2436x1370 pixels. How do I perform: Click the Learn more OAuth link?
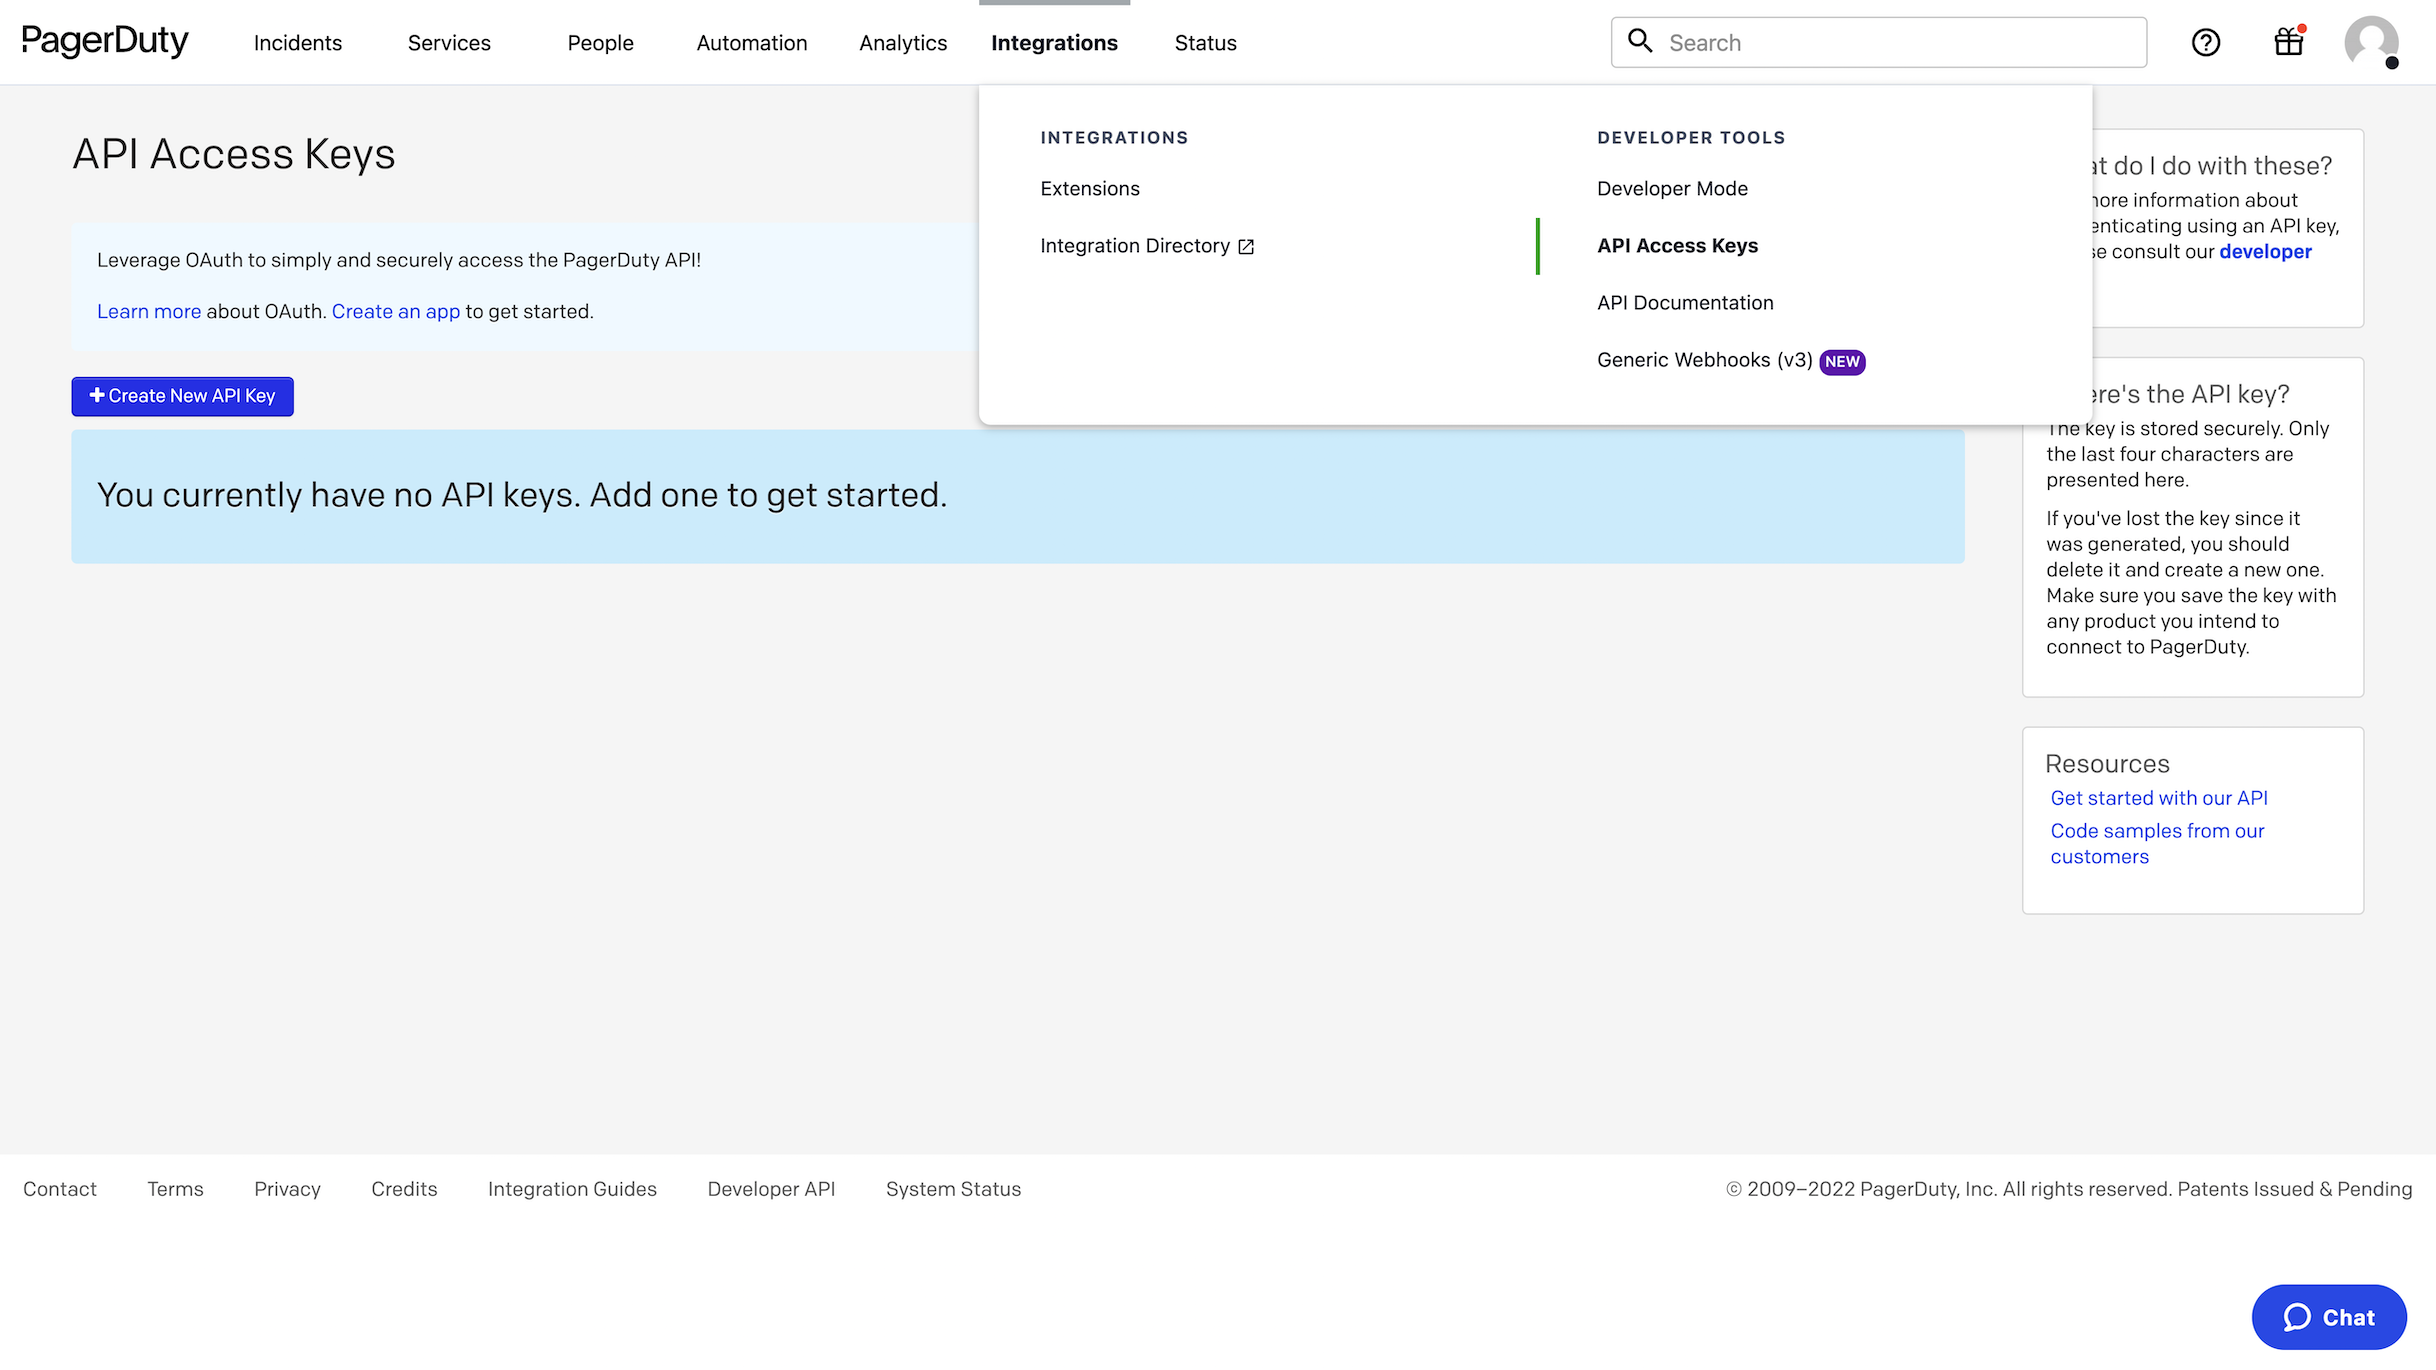149,311
